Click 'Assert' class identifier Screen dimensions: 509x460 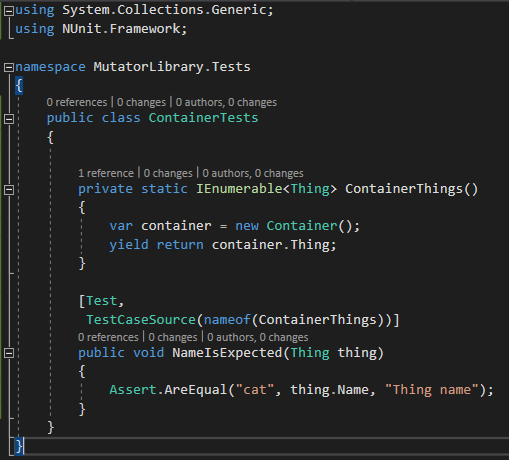point(133,390)
